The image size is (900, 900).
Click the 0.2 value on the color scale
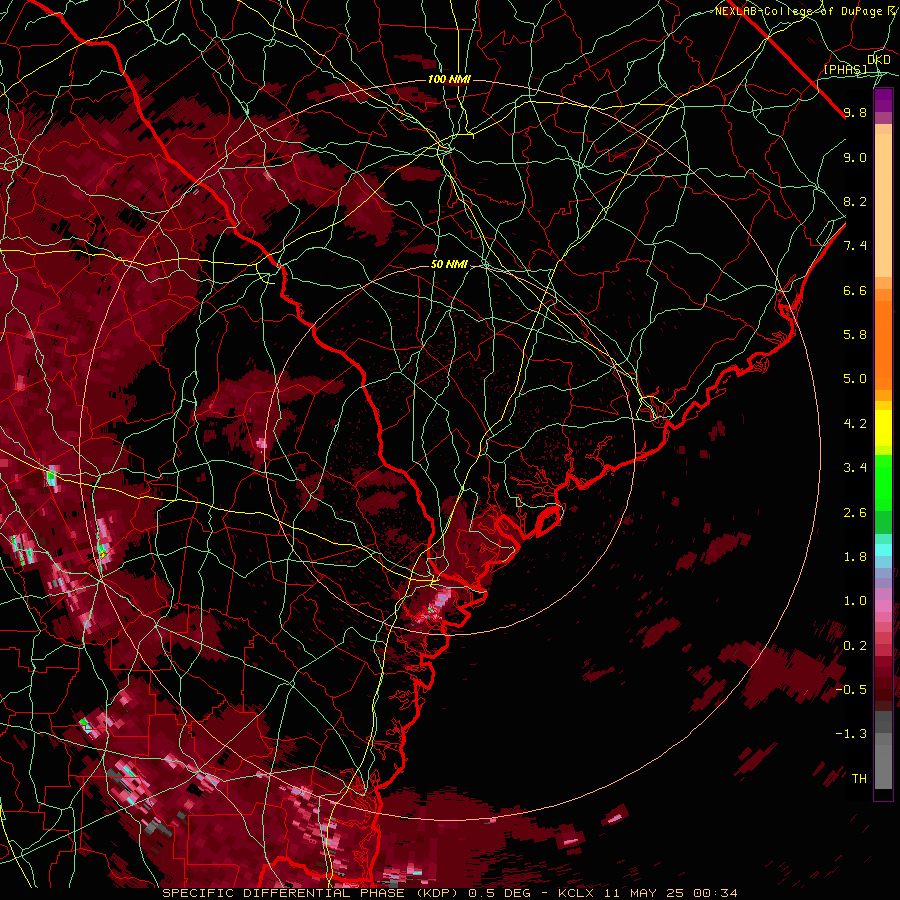click(855, 646)
